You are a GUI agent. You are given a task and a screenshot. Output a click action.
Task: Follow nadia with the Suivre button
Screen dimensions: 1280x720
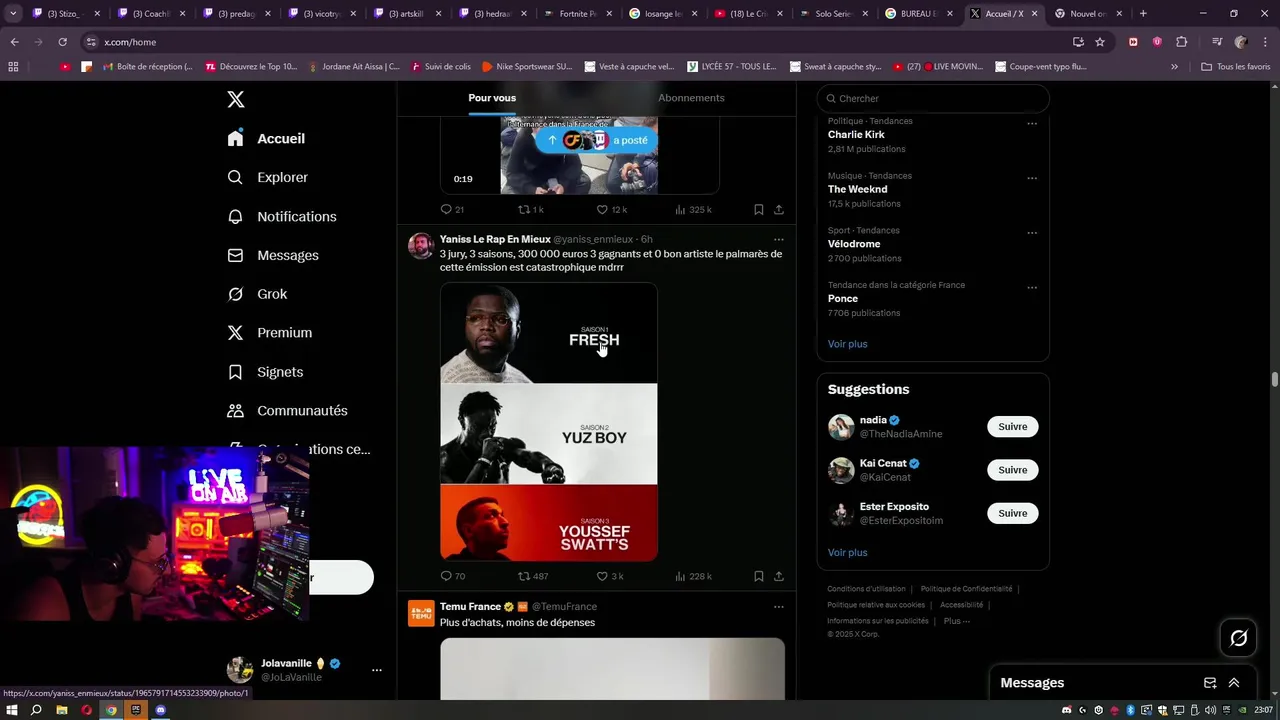(x=1013, y=427)
